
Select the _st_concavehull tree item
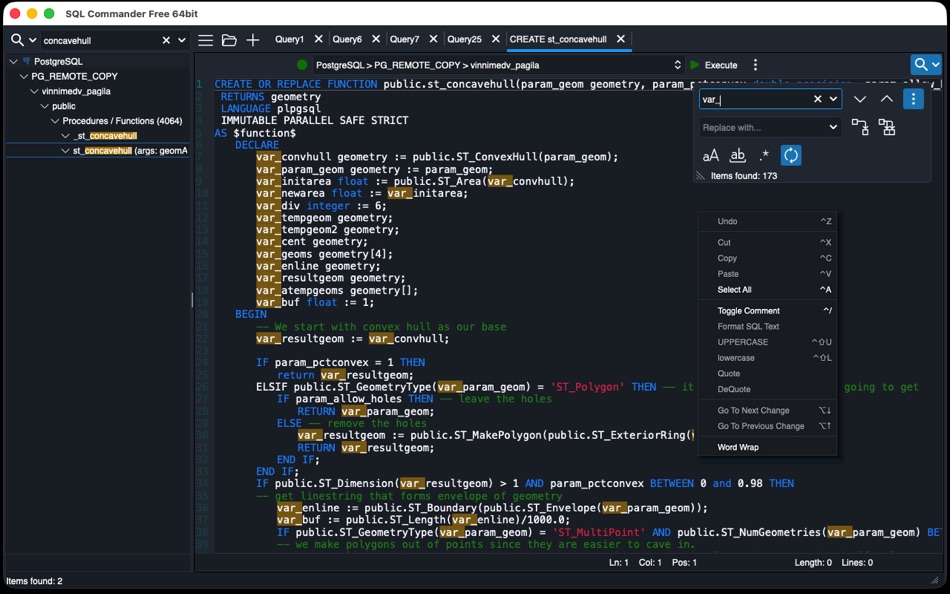(x=105, y=136)
